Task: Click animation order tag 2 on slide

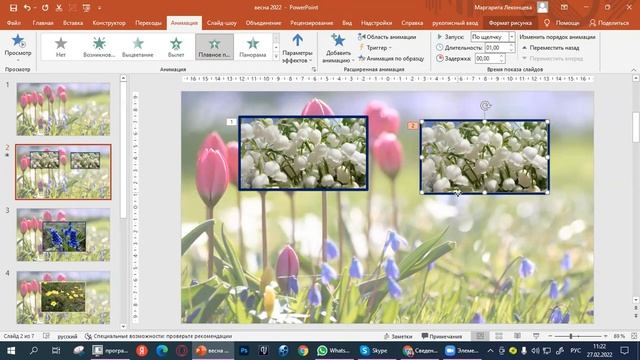Action: [x=413, y=125]
